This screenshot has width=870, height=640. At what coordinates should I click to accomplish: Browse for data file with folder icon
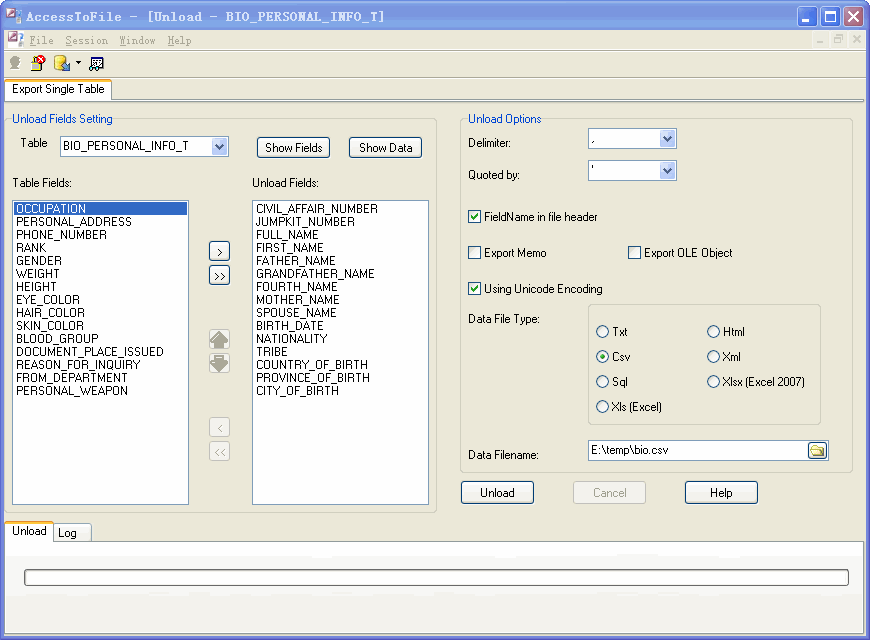[817, 451]
